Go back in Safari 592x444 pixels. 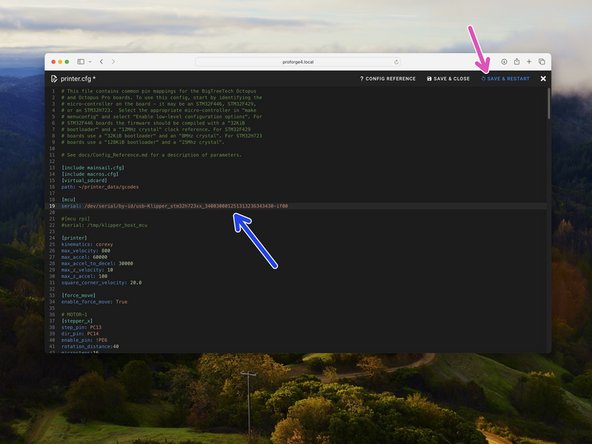(x=102, y=62)
